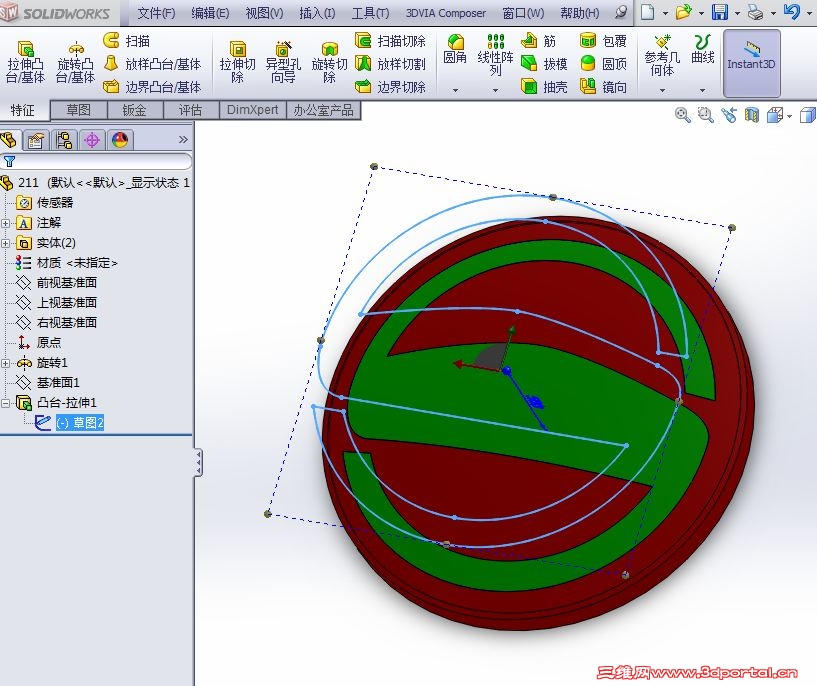817x686 pixels.
Task: Switch to the 钣金 (Sheet Metal) tab
Action: click(134, 110)
